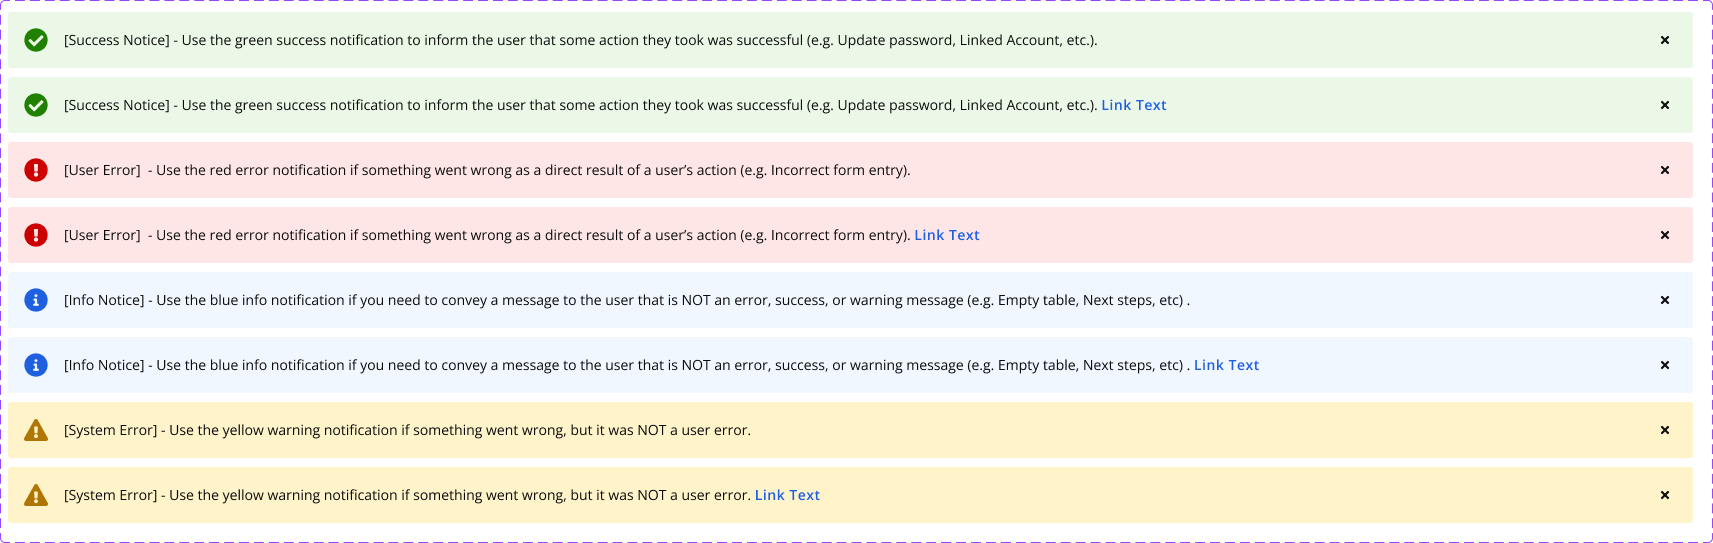The width and height of the screenshot is (1713, 543).
Task: Dismiss the first yellow system error notification
Action: [1665, 430]
